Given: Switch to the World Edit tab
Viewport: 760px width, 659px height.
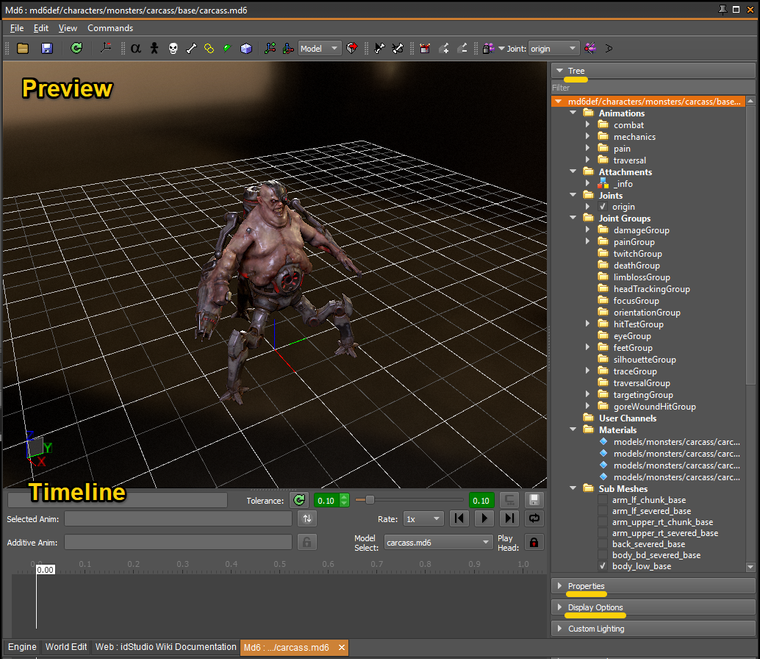Looking at the screenshot, I should coord(66,647).
